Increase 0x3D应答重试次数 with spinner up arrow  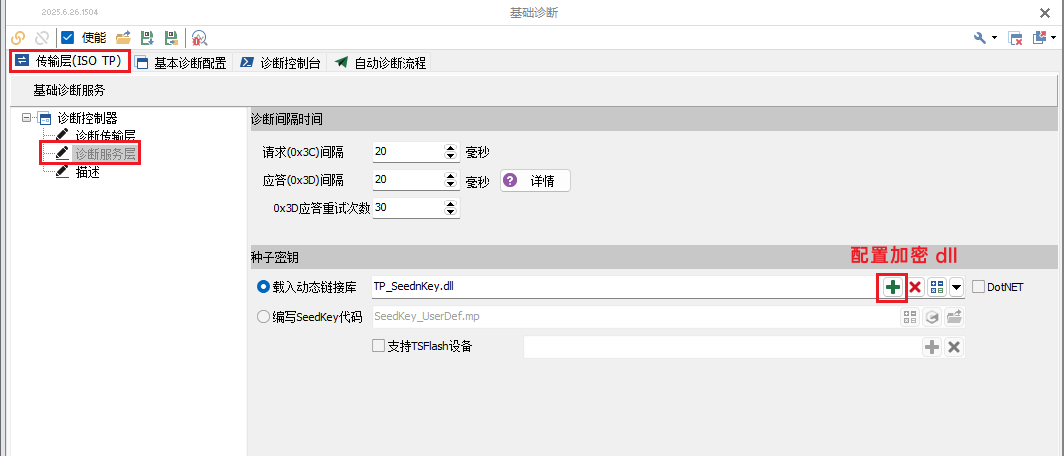coord(450,204)
